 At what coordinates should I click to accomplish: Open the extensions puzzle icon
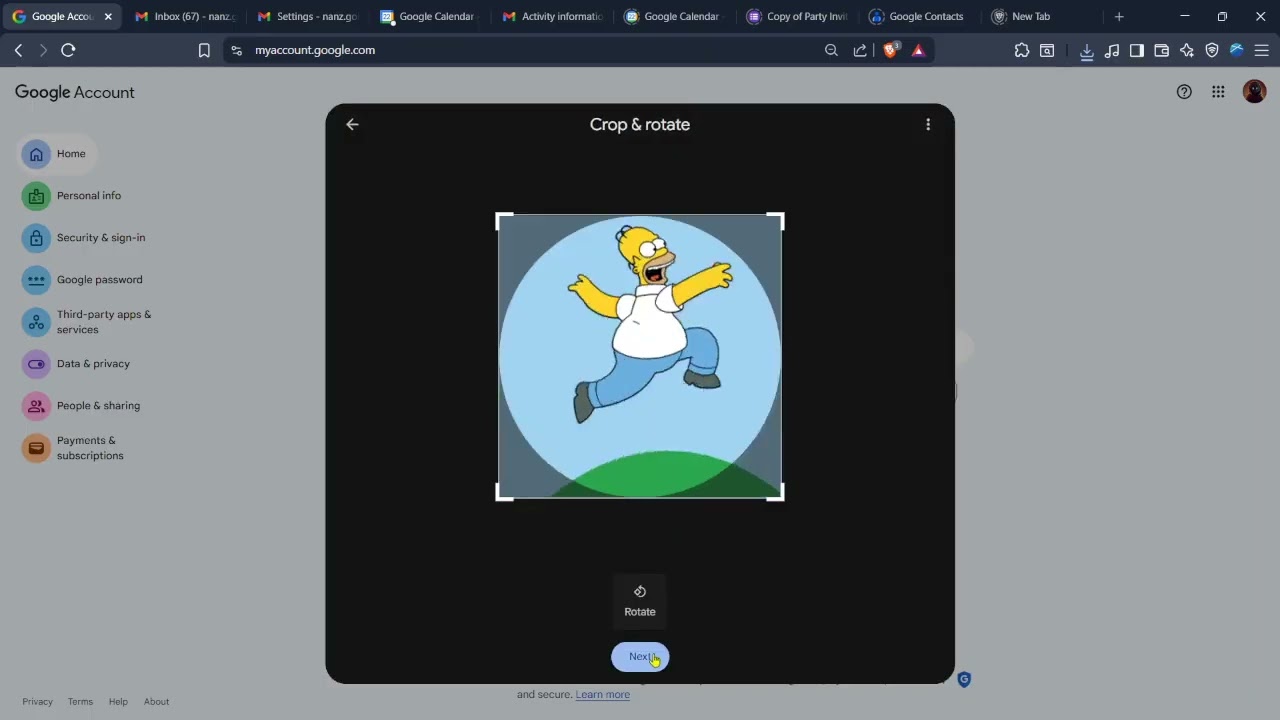click(1022, 50)
